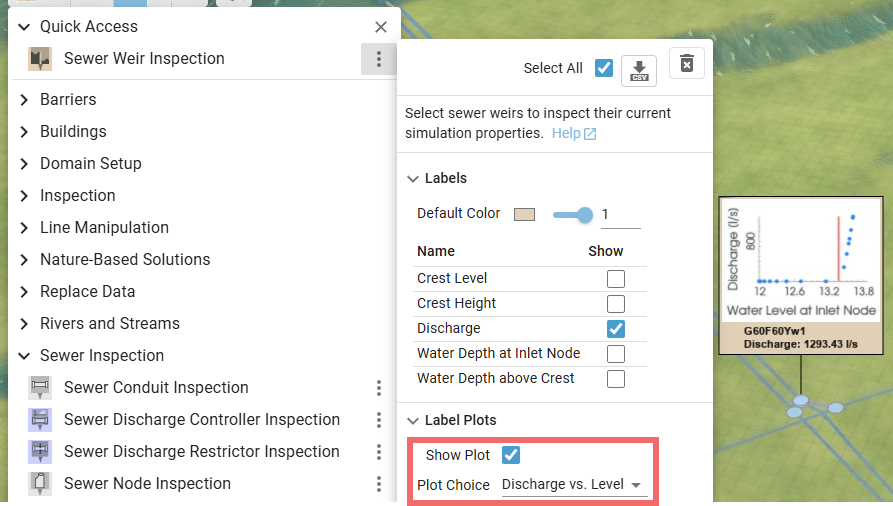The image size is (893, 506).
Task: Click the Sewer Discharge Controller Inspection icon
Action: (41, 420)
